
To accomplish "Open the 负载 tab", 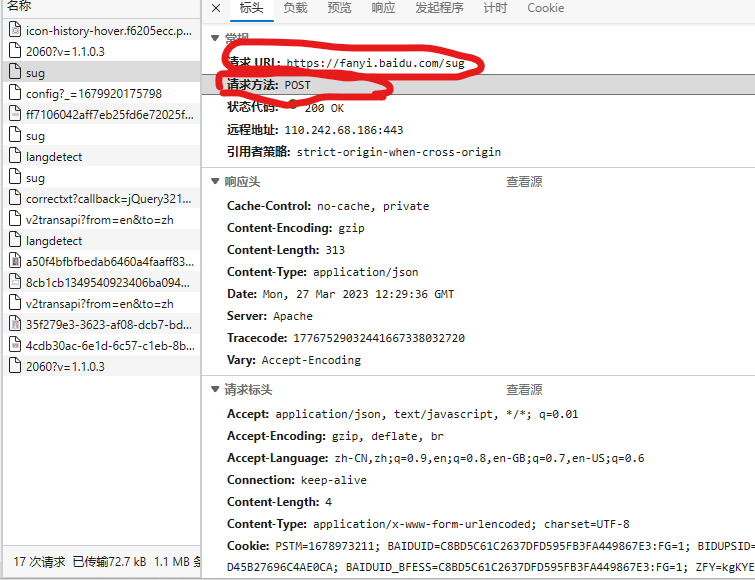I will tap(295, 8).
